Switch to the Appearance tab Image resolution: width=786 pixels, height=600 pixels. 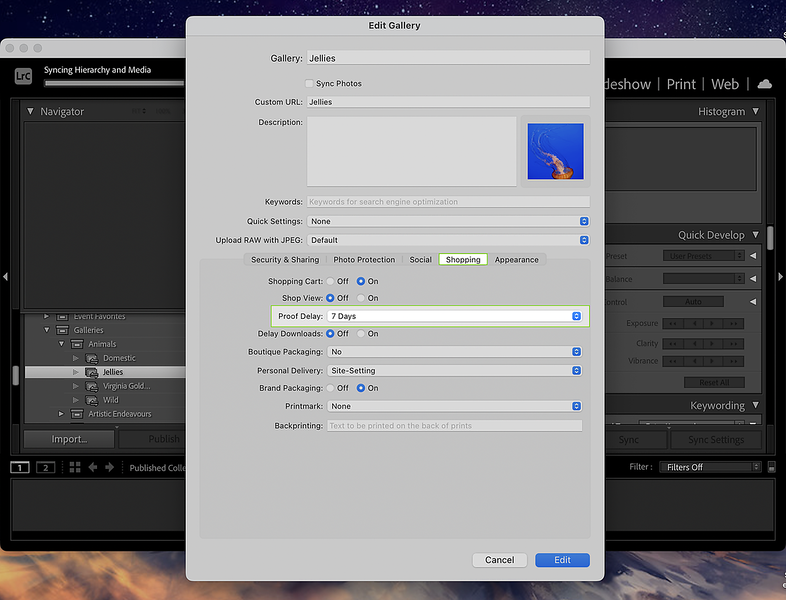516,260
